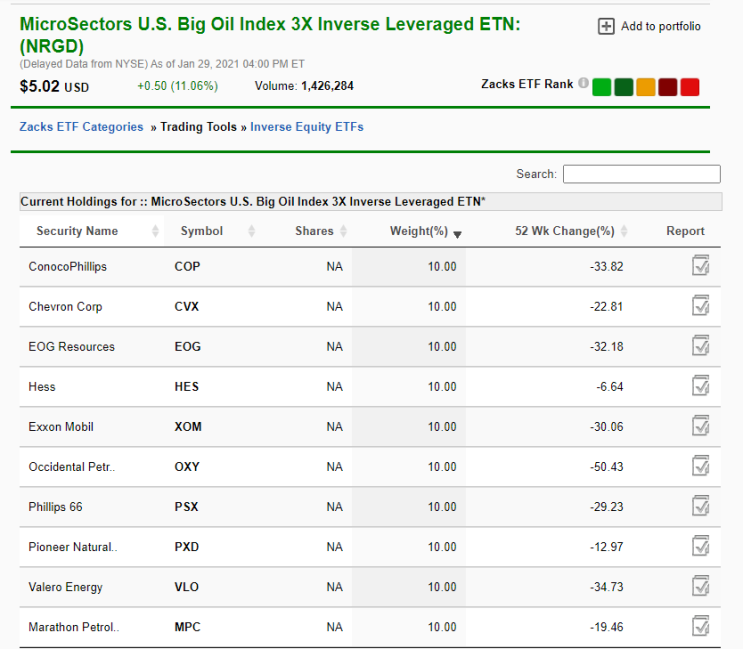Open the Chevron Corp report icon
The image size is (743, 649).
point(700,306)
